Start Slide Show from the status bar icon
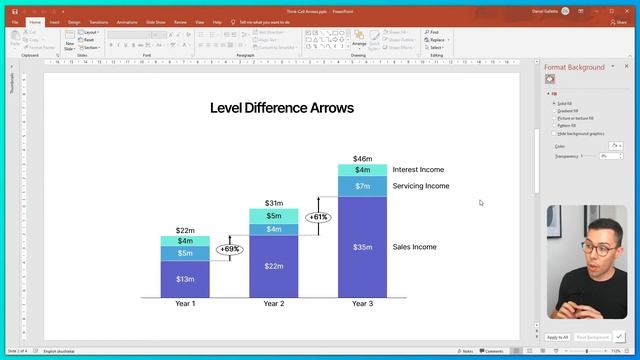This screenshot has width=640, height=360. [x=556, y=351]
